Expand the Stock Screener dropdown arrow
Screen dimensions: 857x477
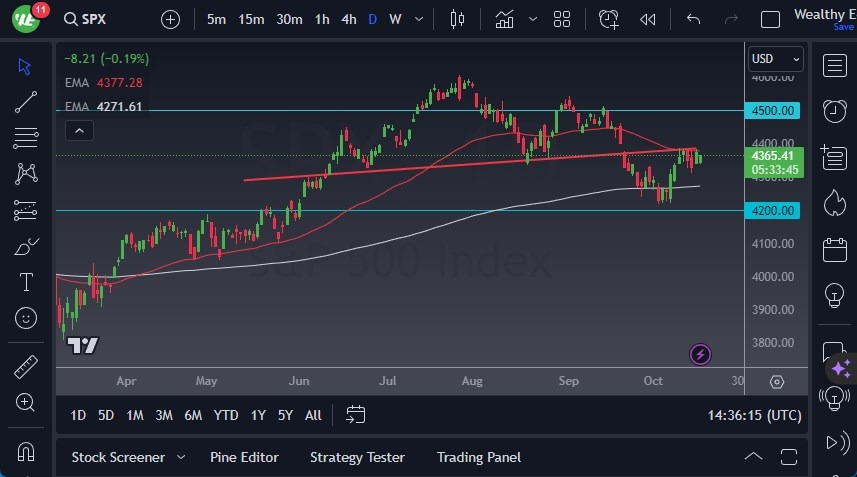click(x=181, y=457)
